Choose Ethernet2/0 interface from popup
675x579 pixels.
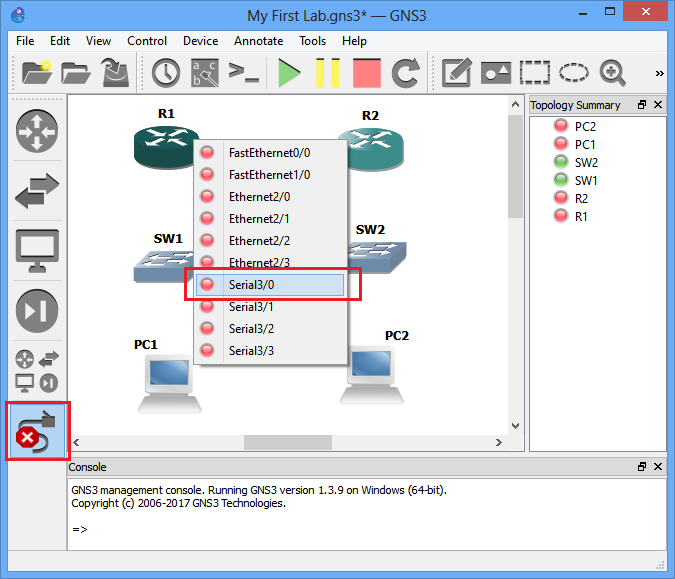(270, 197)
